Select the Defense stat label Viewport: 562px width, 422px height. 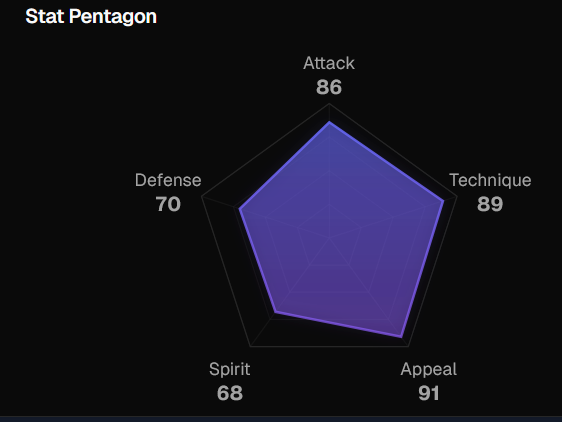coord(168,180)
